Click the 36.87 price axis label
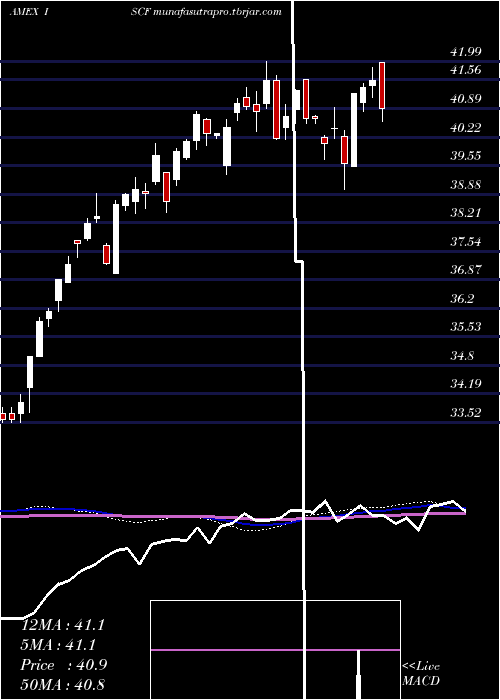The height and width of the screenshot is (700, 500). point(466,270)
